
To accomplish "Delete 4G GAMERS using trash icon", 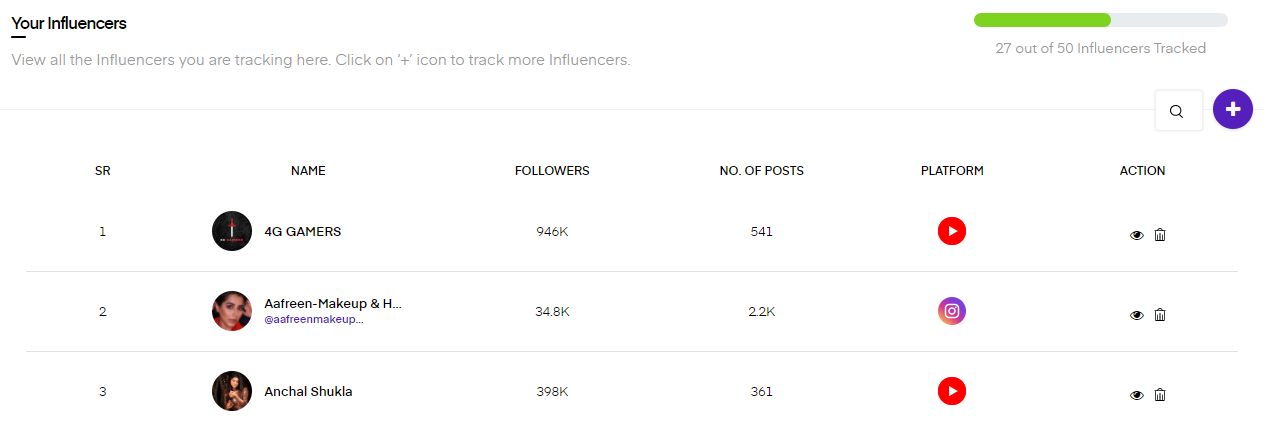I will tap(1160, 235).
